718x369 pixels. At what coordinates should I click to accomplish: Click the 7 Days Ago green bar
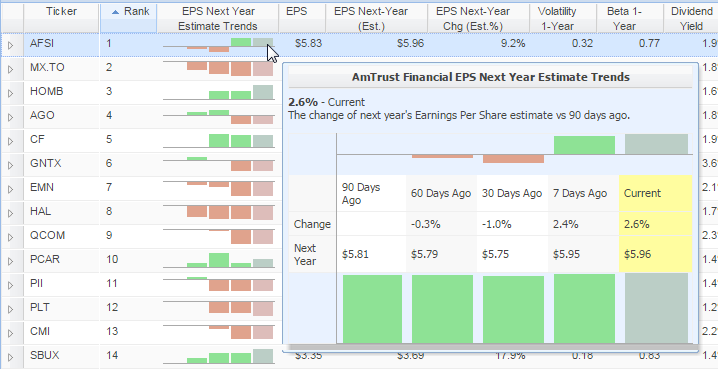(x=584, y=145)
